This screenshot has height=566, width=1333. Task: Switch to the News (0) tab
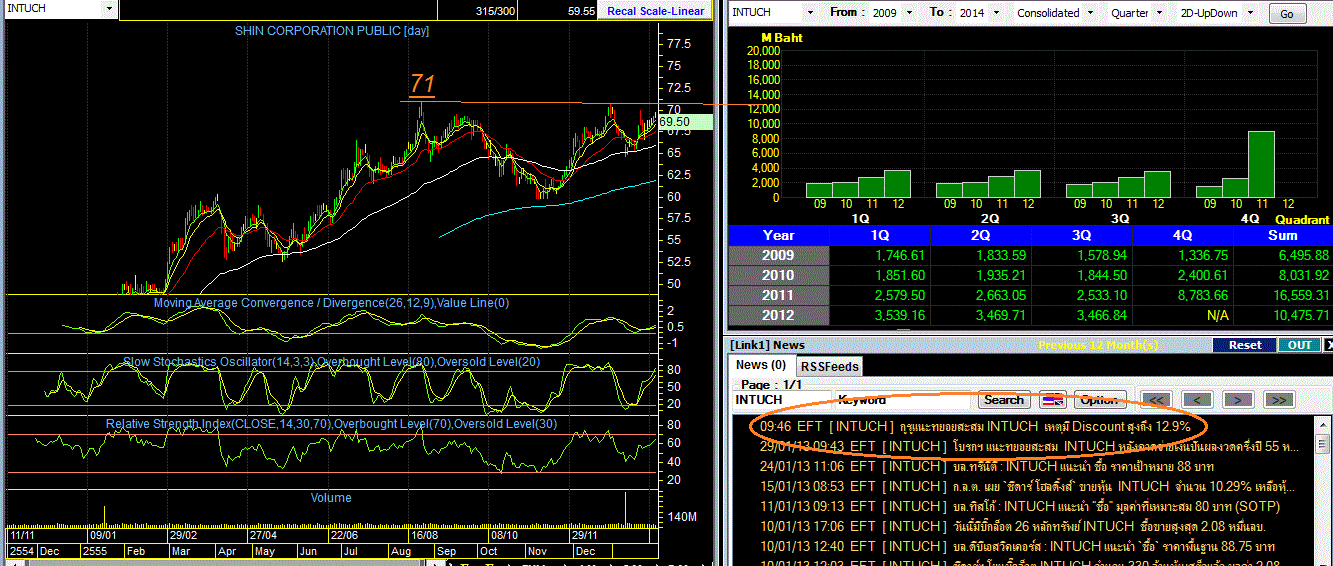click(761, 365)
